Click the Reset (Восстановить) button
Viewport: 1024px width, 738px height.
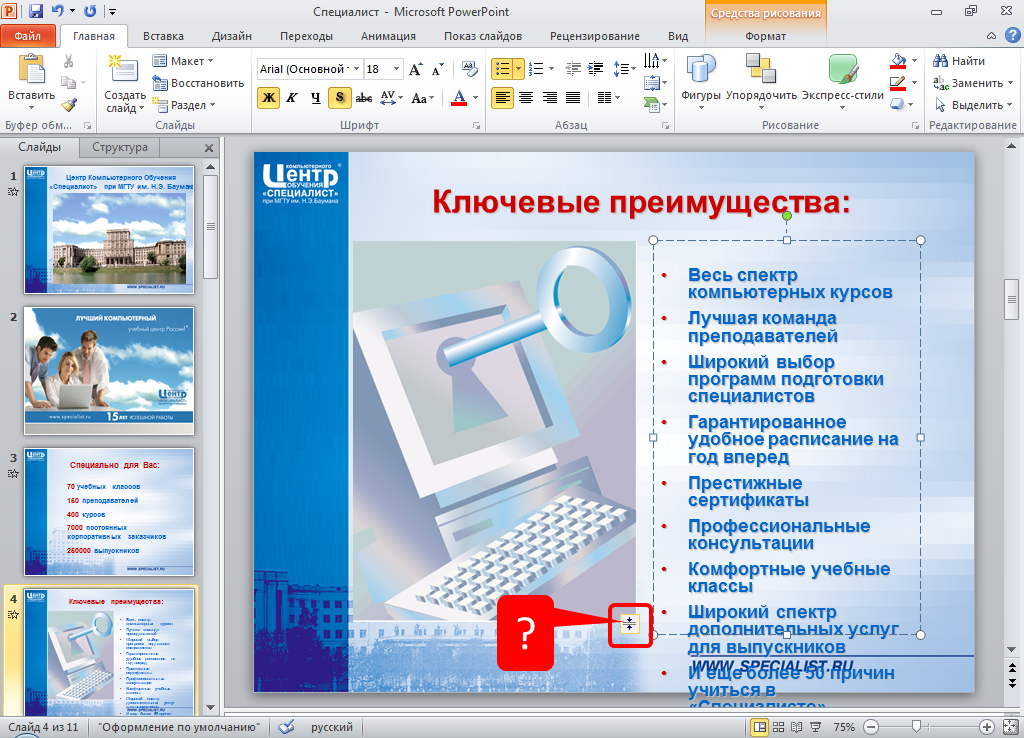pos(198,83)
